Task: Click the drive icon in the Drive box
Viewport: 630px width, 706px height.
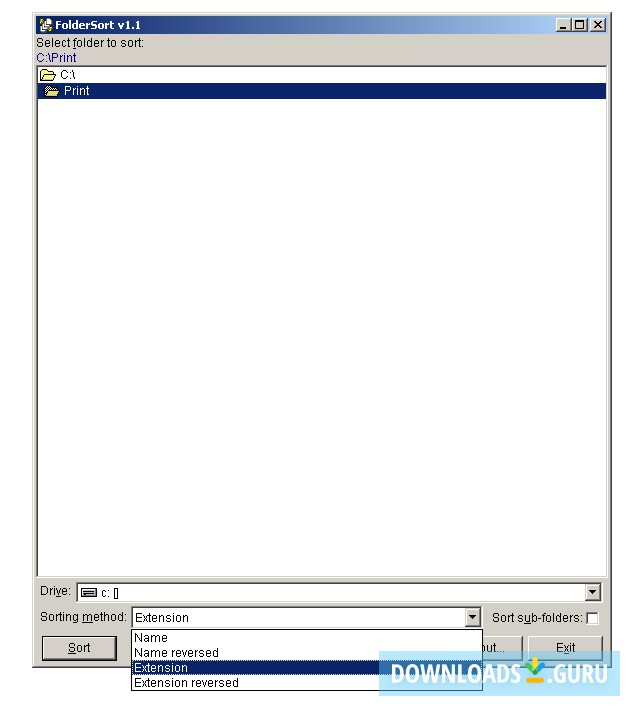Action: [89, 593]
